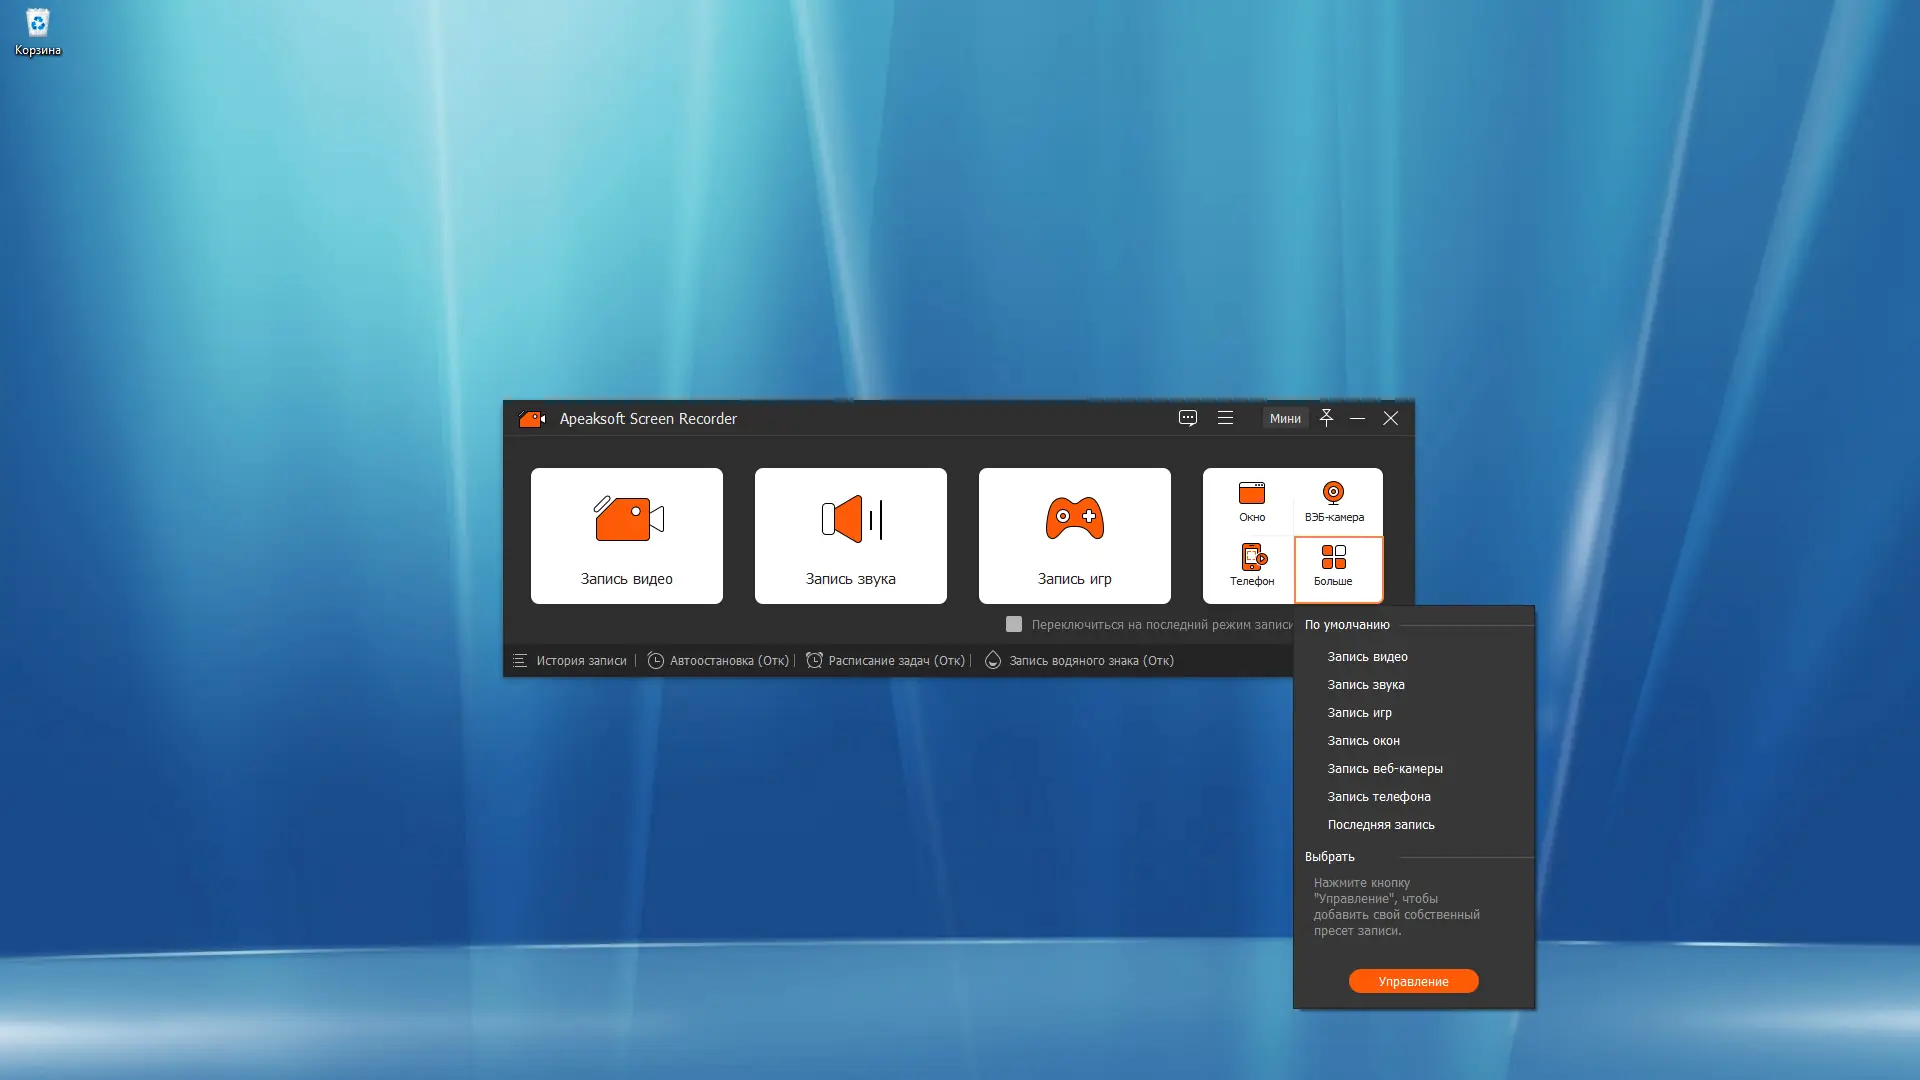Toggle Запись водяного знака watermark setting
This screenshot has height=1080, width=1920.
(1078, 660)
